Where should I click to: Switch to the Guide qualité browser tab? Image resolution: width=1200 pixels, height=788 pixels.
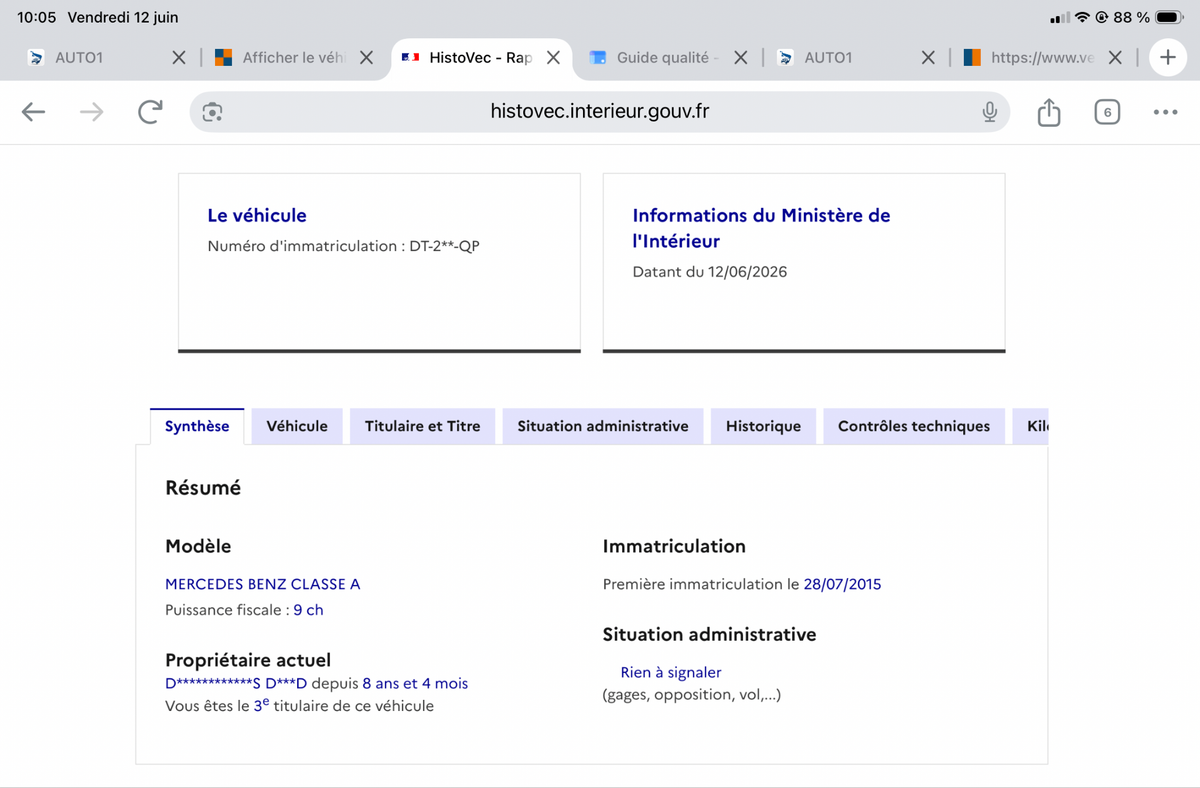click(x=650, y=58)
